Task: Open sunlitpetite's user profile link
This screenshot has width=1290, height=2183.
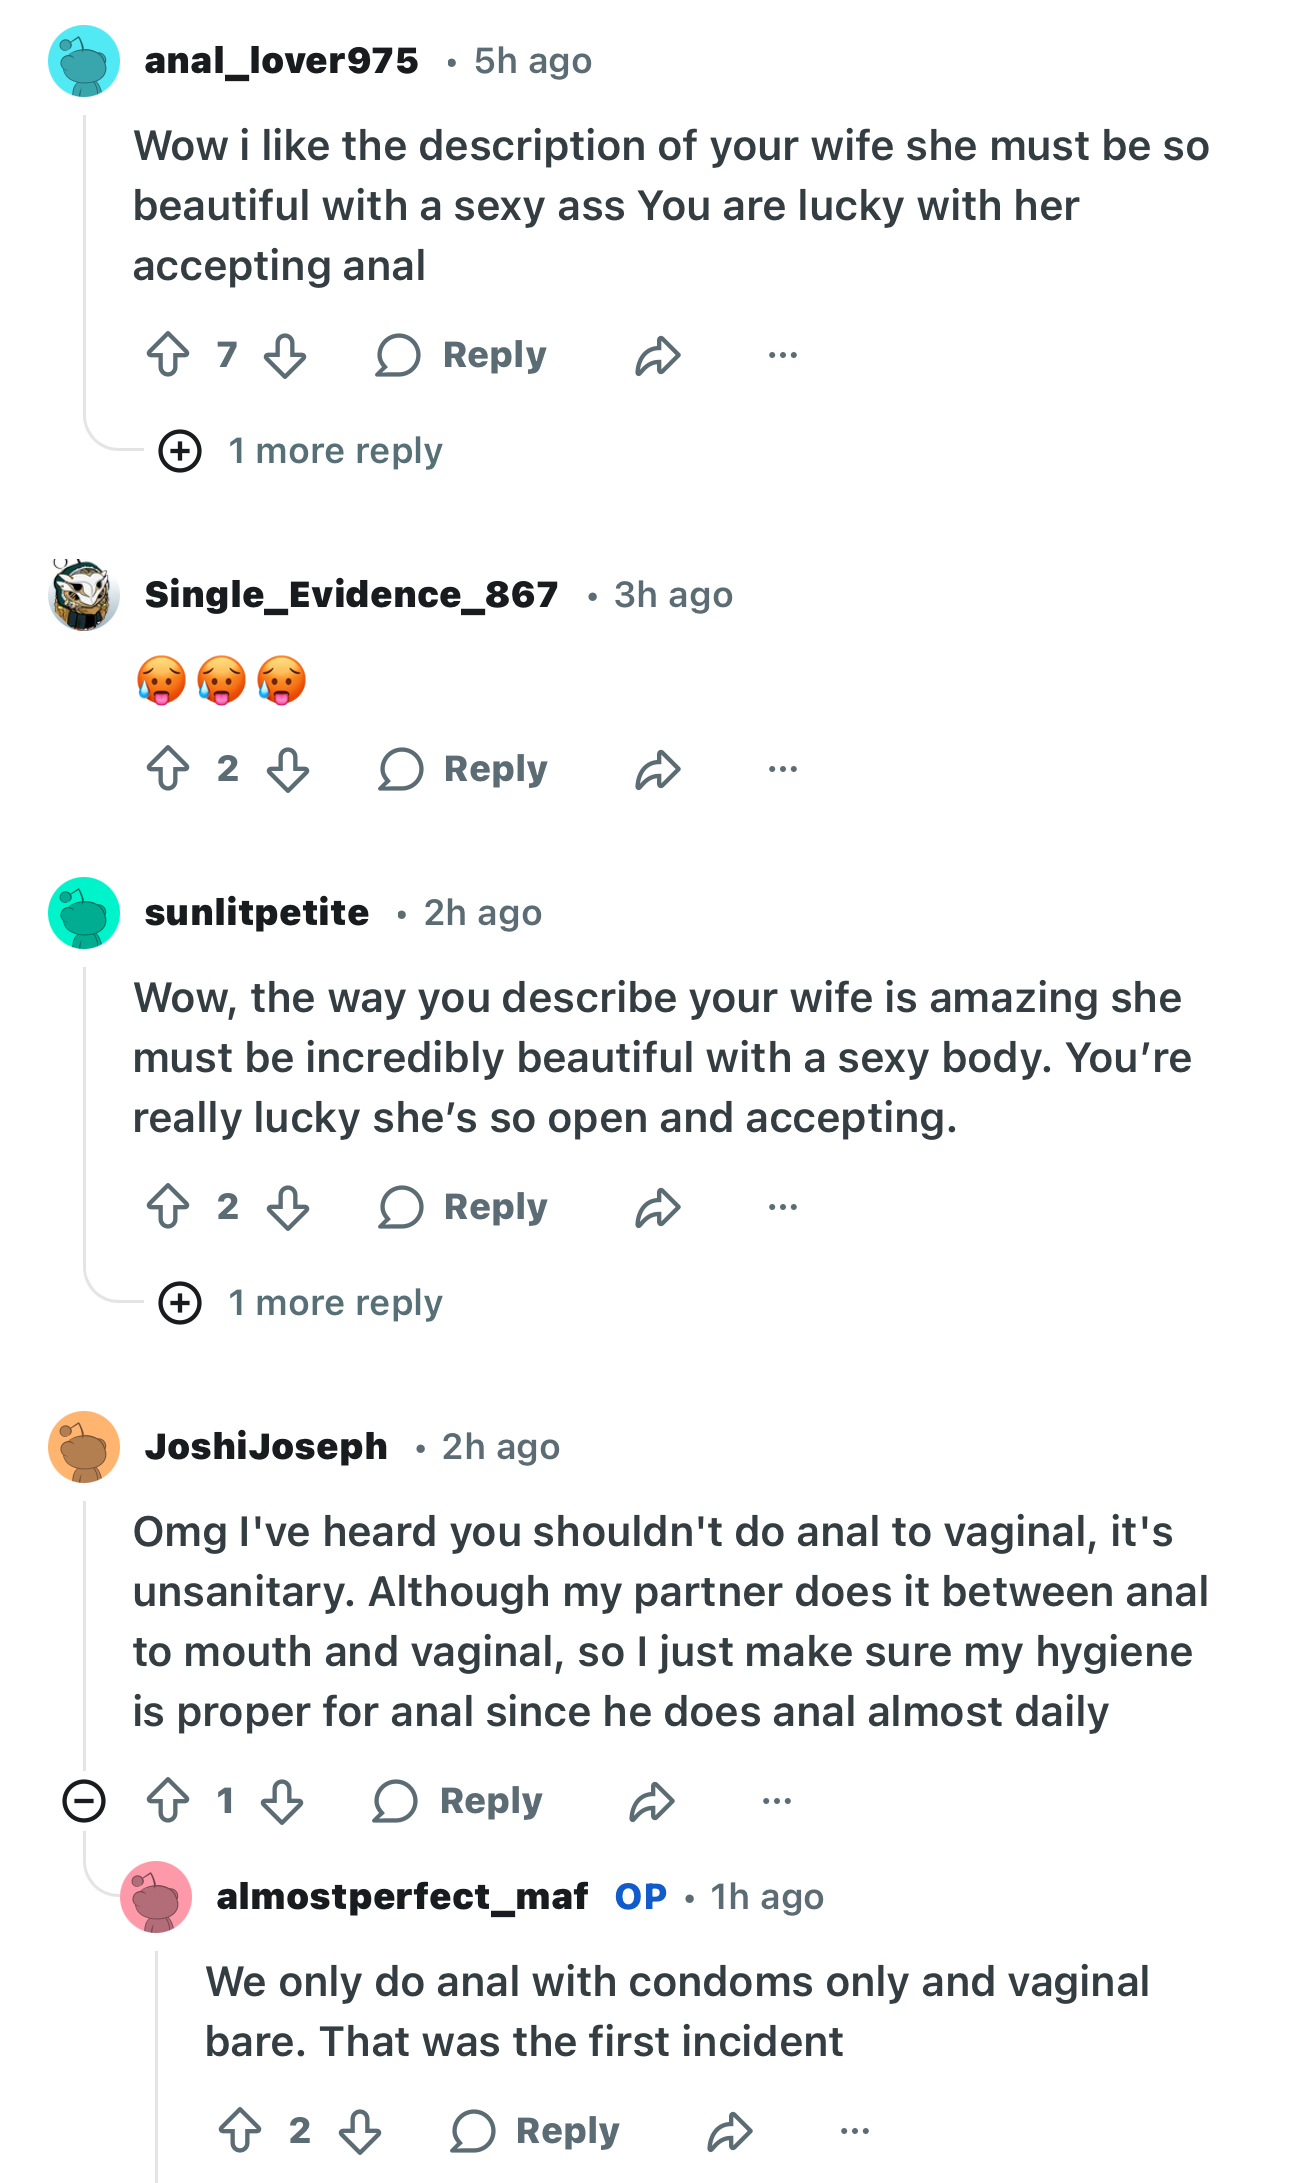Action: pos(257,913)
